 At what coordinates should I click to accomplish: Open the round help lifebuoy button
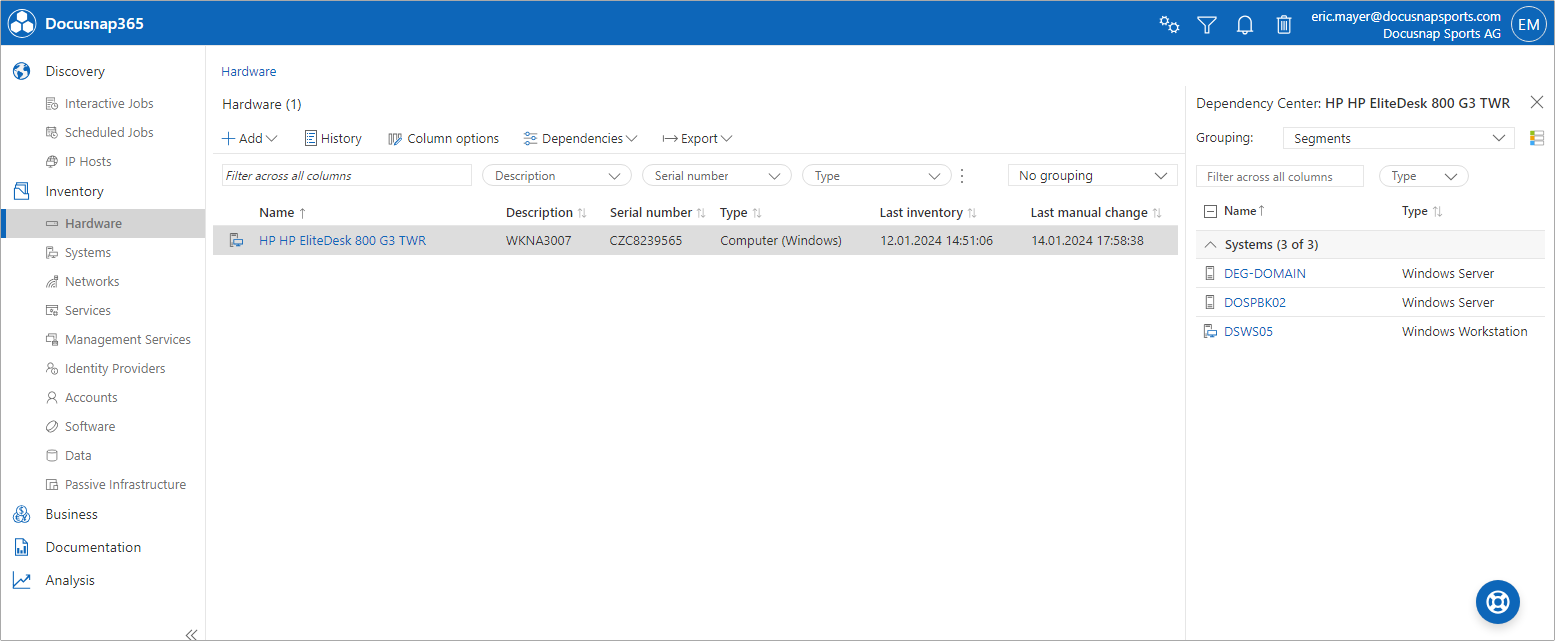point(1497,602)
